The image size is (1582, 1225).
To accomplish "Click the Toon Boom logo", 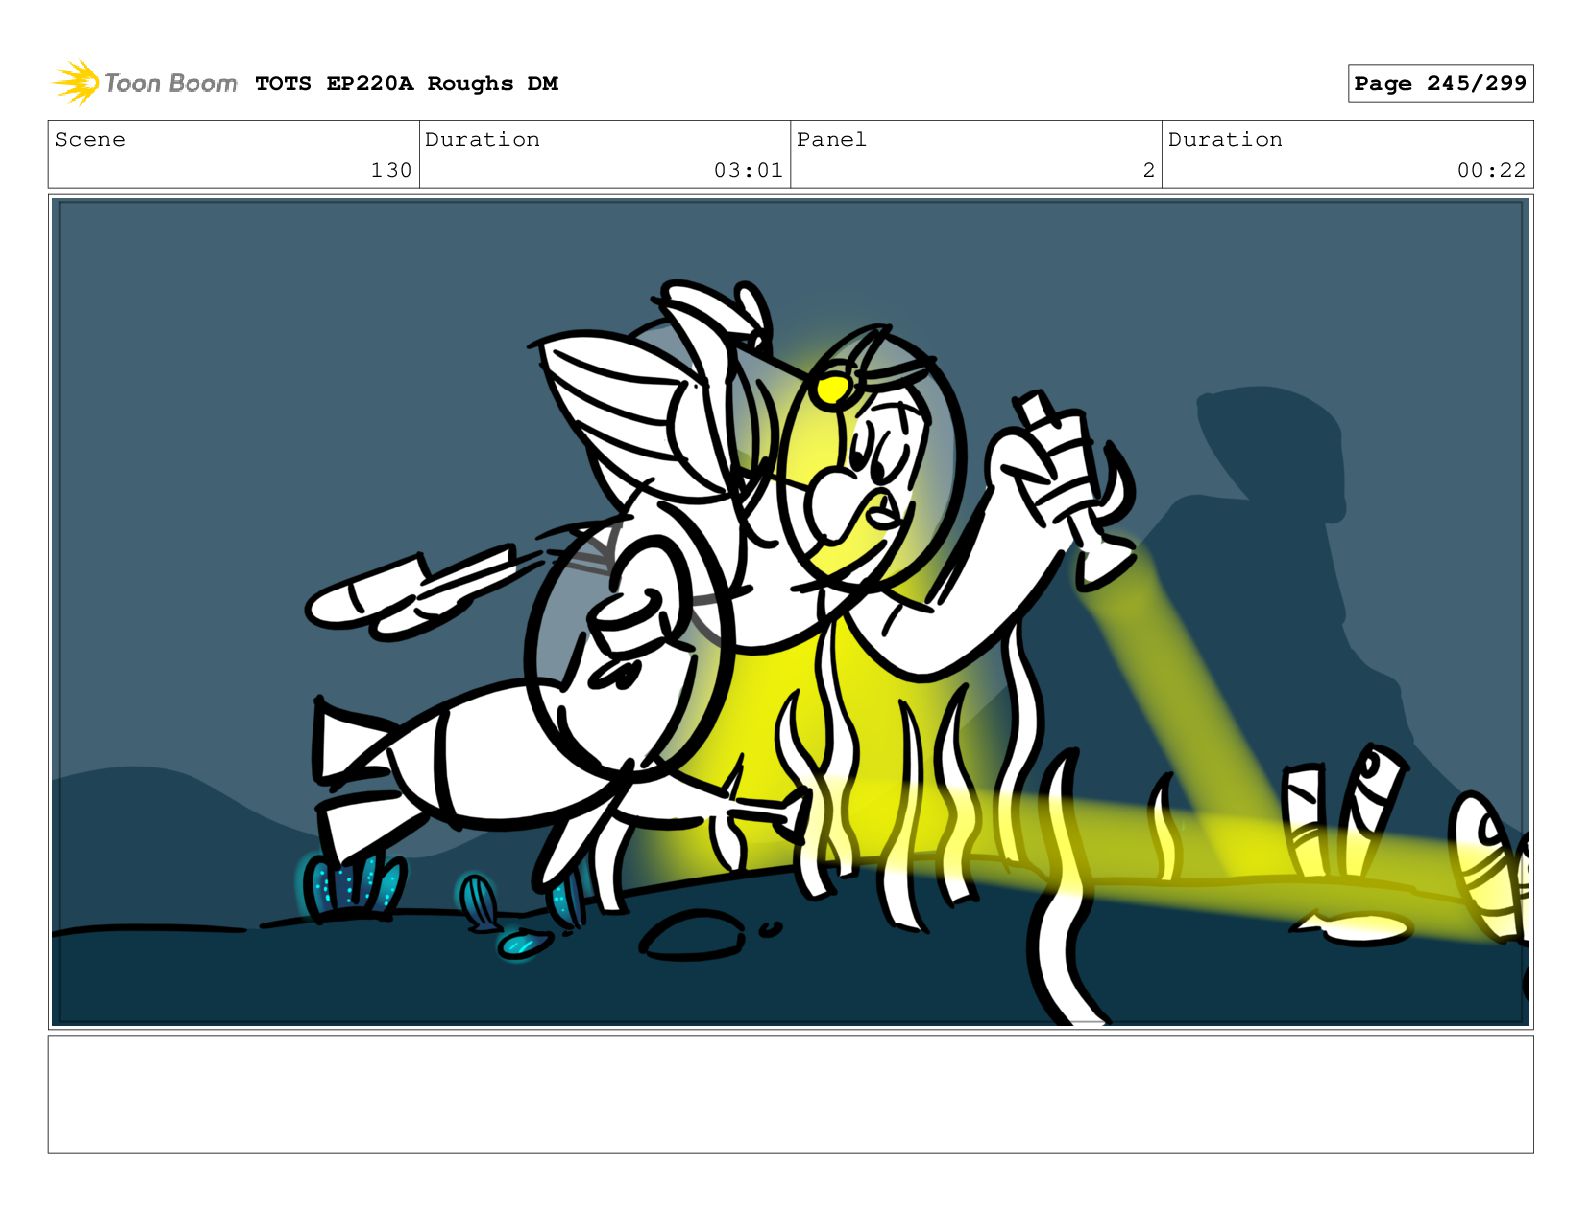I will coord(145,83).
